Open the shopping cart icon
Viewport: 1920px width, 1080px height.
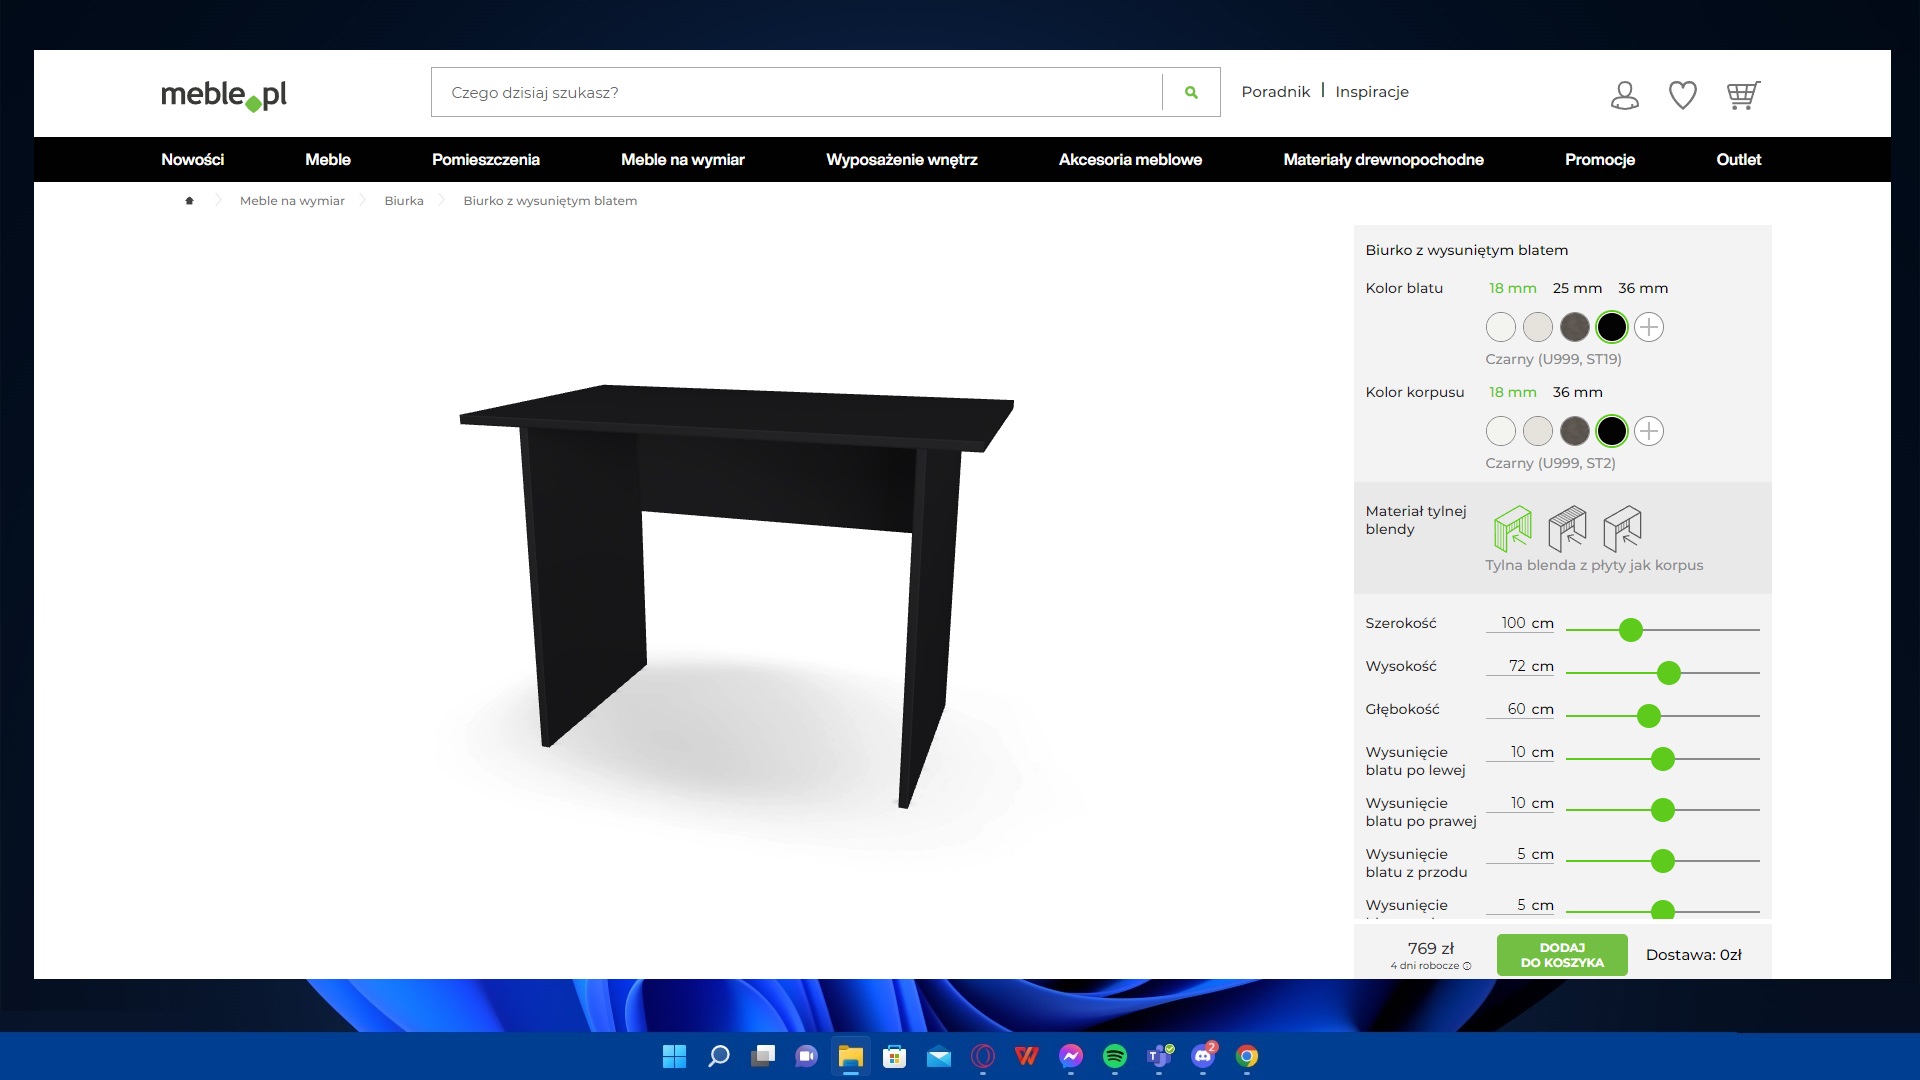click(1742, 95)
